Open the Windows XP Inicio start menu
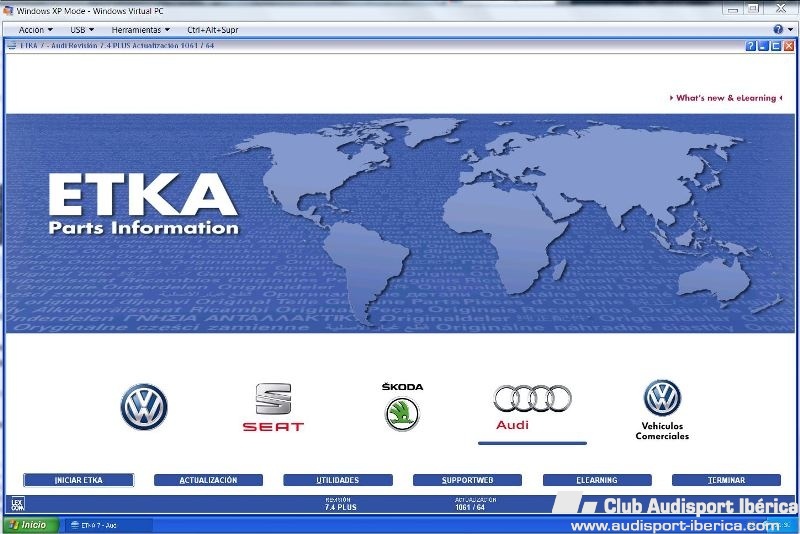This screenshot has width=800, height=534. pyautogui.click(x=28, y=525)
